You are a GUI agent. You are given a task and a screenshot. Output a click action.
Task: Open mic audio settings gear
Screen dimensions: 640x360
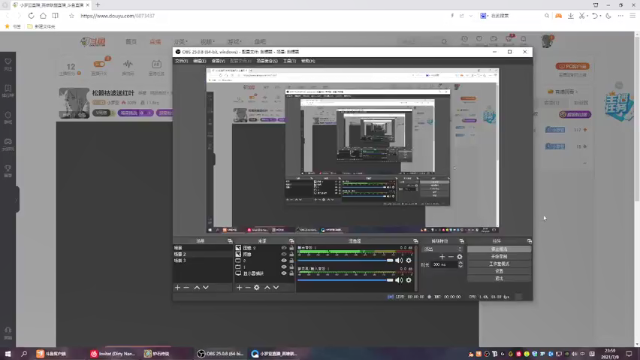(409, 280)
